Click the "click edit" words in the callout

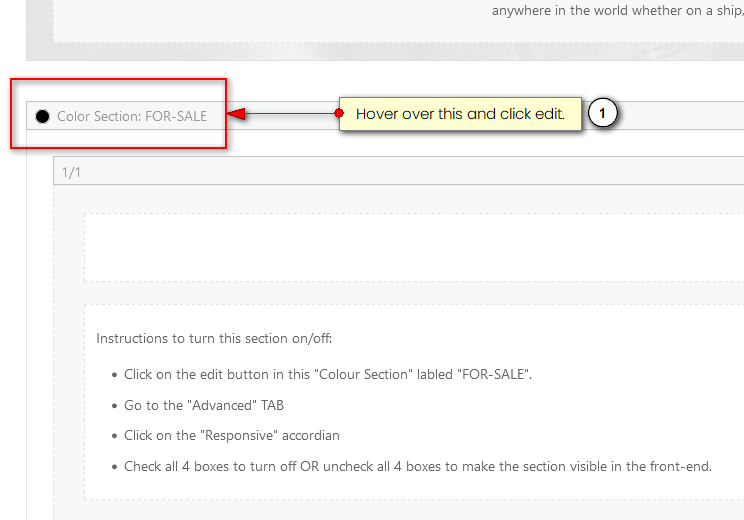[x=532, y=114]
